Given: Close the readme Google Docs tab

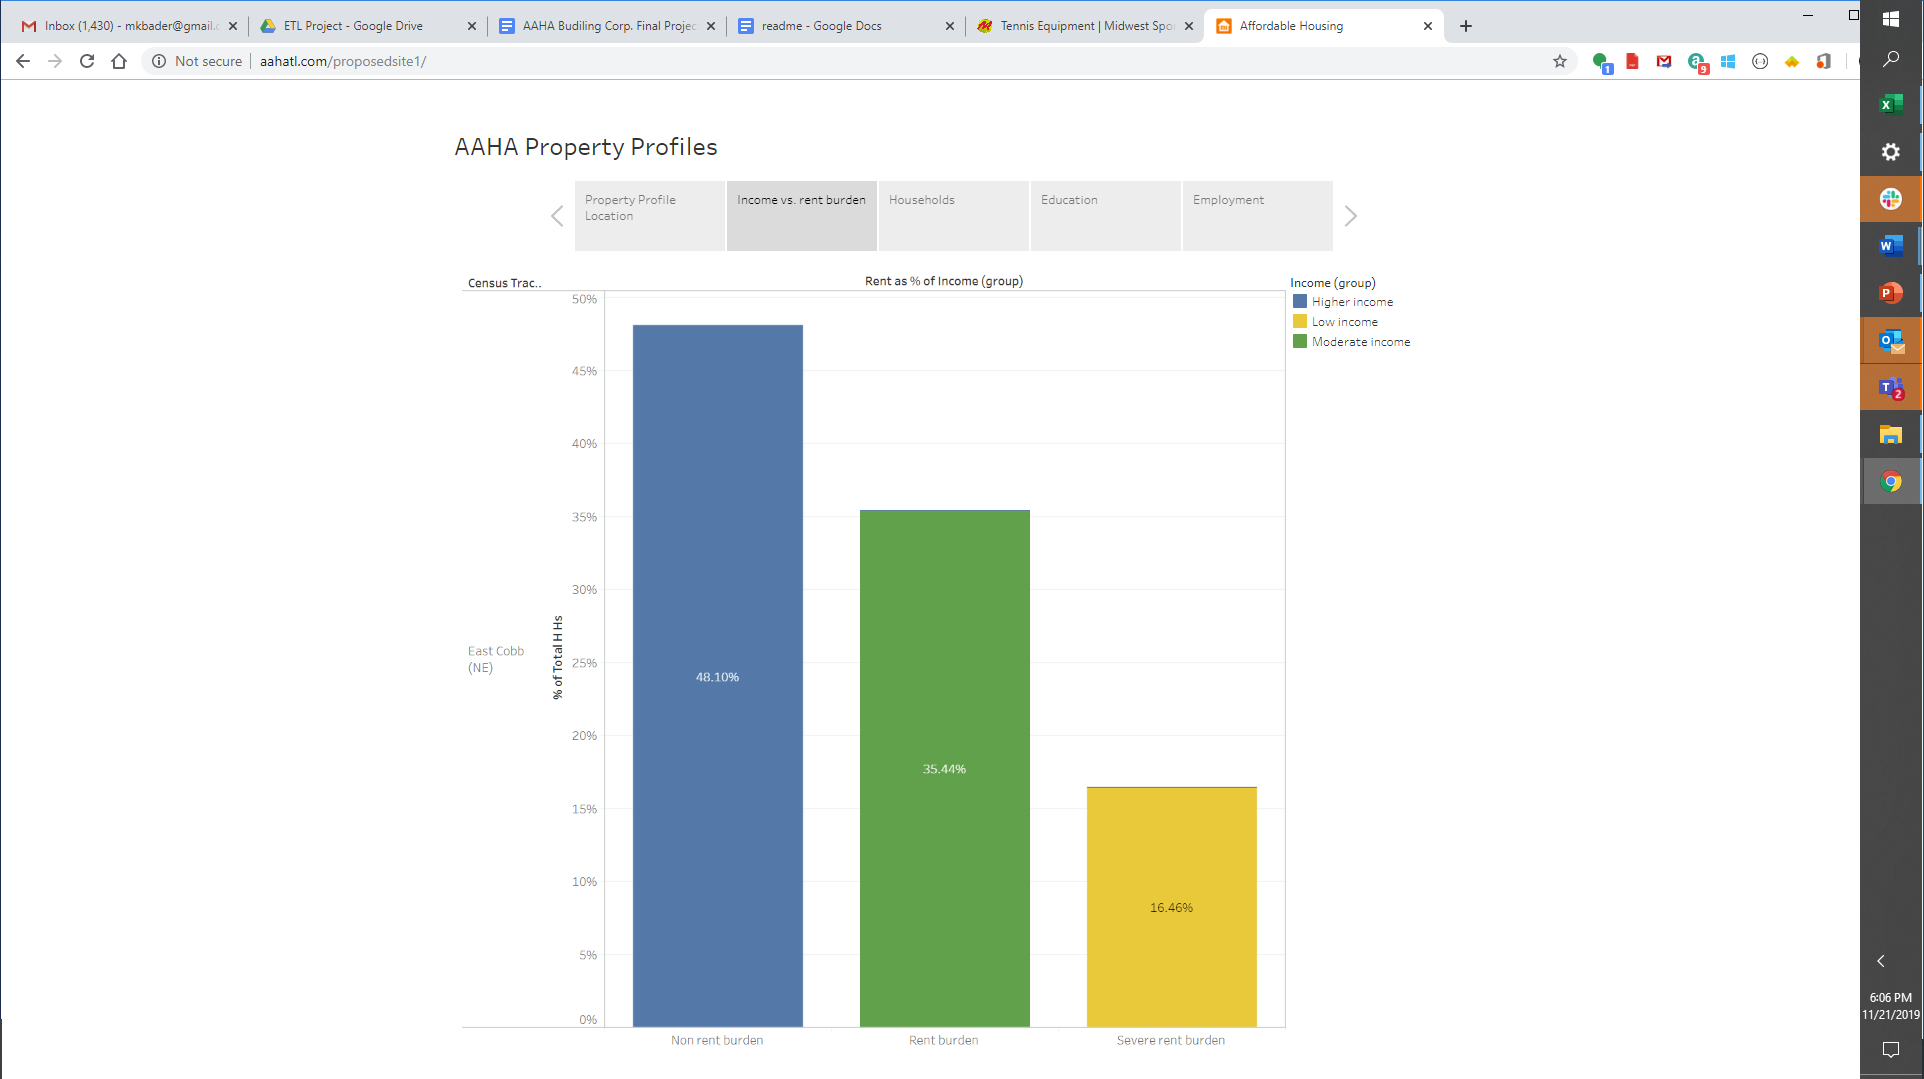Looking at the screenshot, I should [x=950, y=26].
